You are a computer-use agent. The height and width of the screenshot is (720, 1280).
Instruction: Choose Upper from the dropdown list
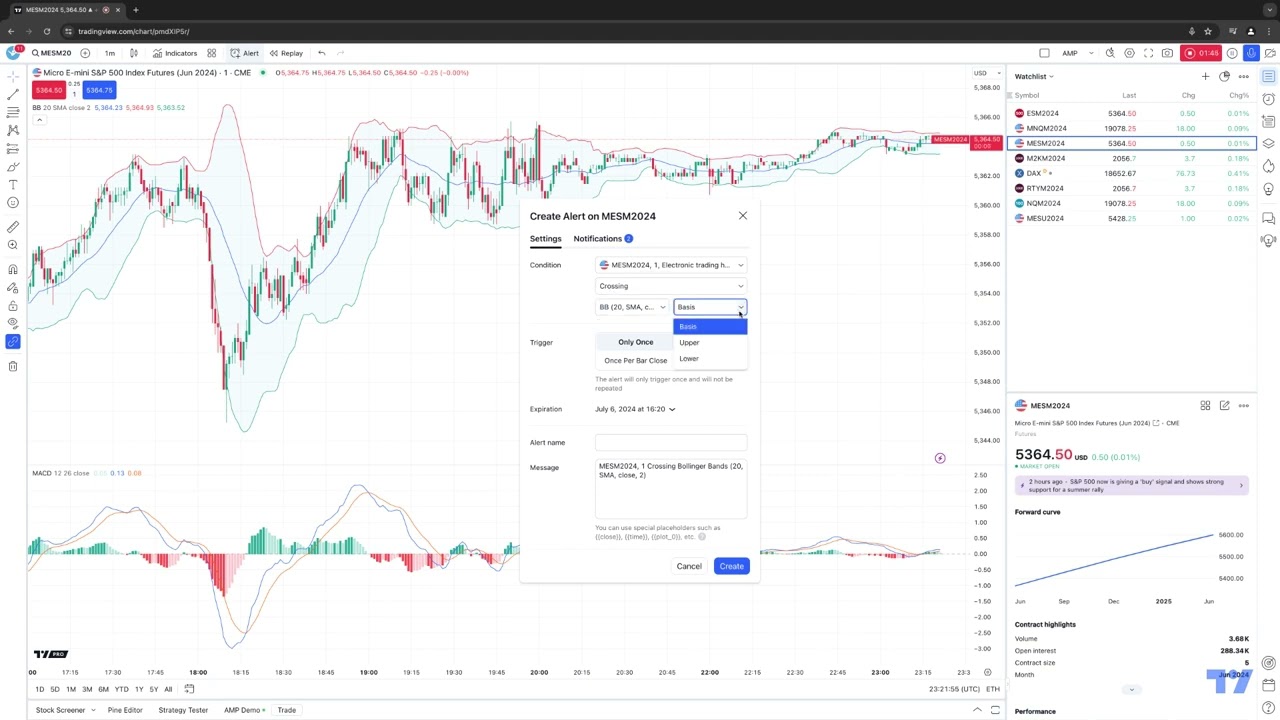710,343
